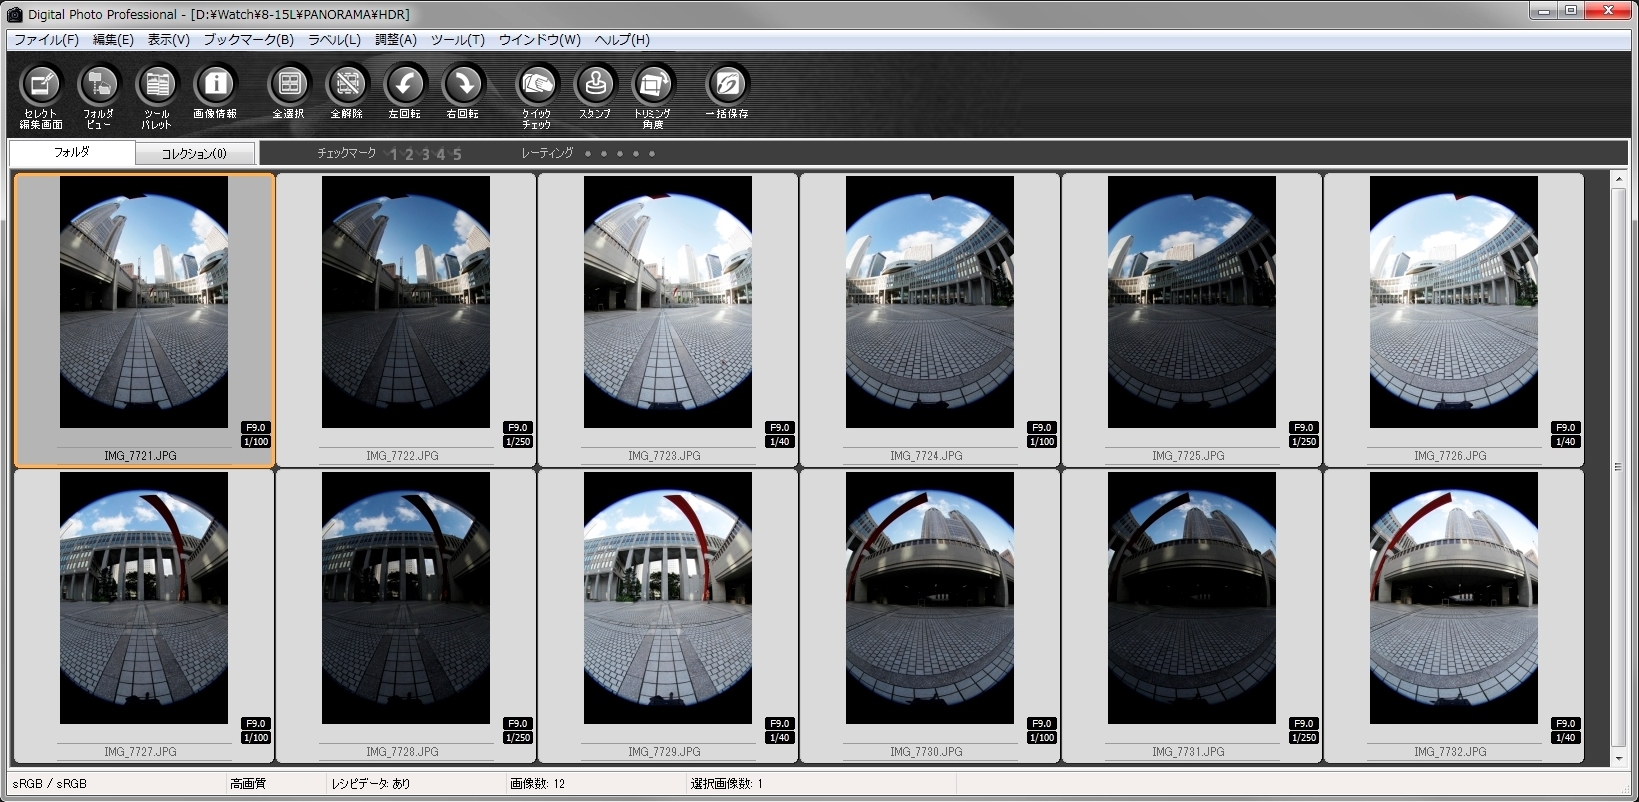Click the チェックマーク label
1639x802 pixels.
coord(347,153)
